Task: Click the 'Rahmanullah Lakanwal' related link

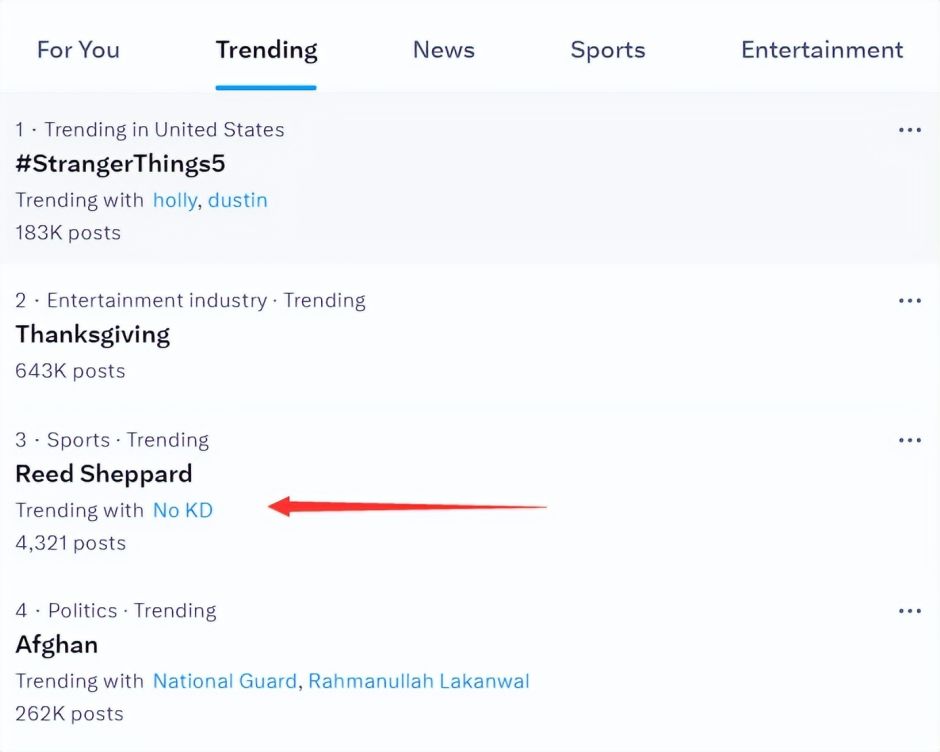Action: click(418, 681)
